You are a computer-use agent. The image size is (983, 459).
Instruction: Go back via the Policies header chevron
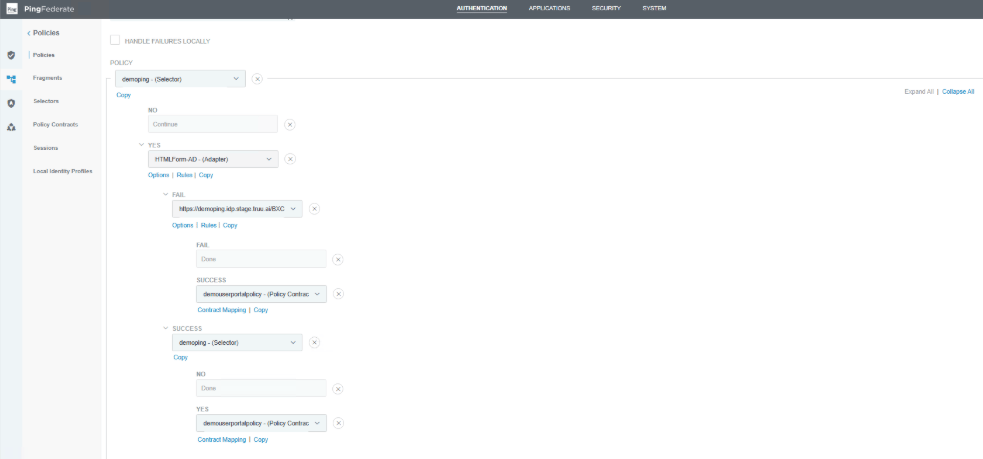click(29, 33)
